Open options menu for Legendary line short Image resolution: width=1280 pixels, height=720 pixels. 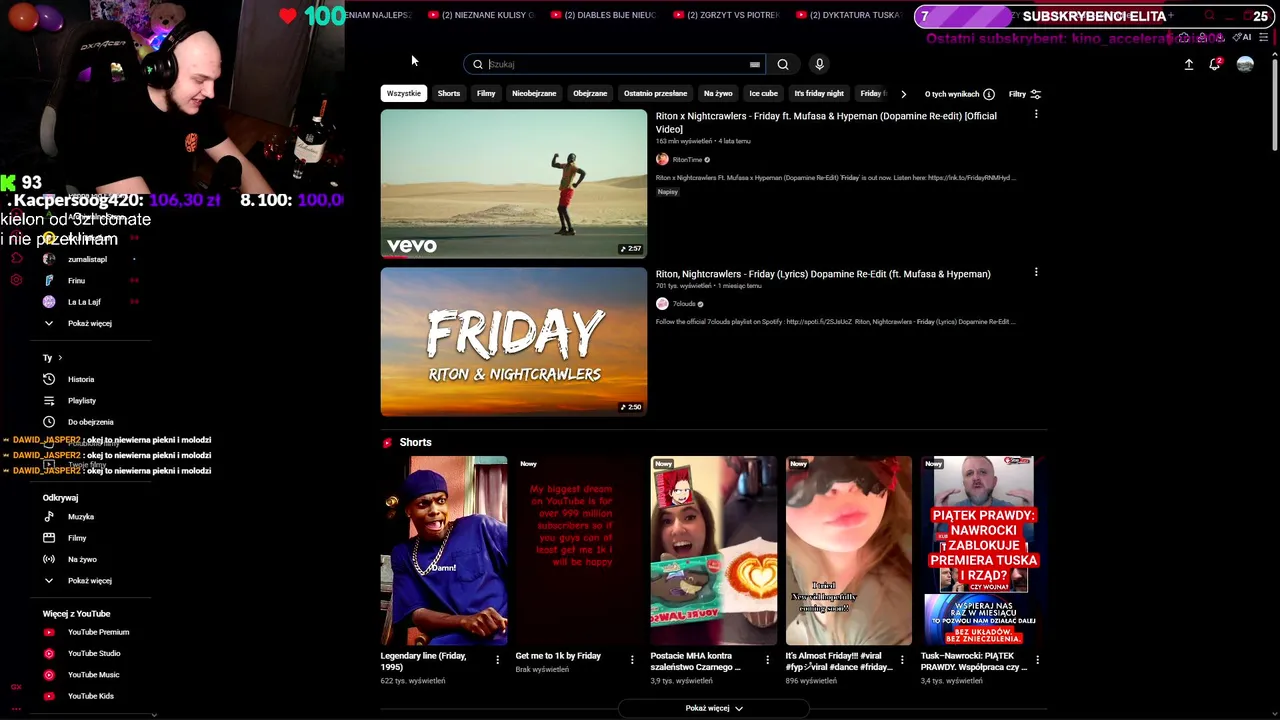click(x=497, y=660)
